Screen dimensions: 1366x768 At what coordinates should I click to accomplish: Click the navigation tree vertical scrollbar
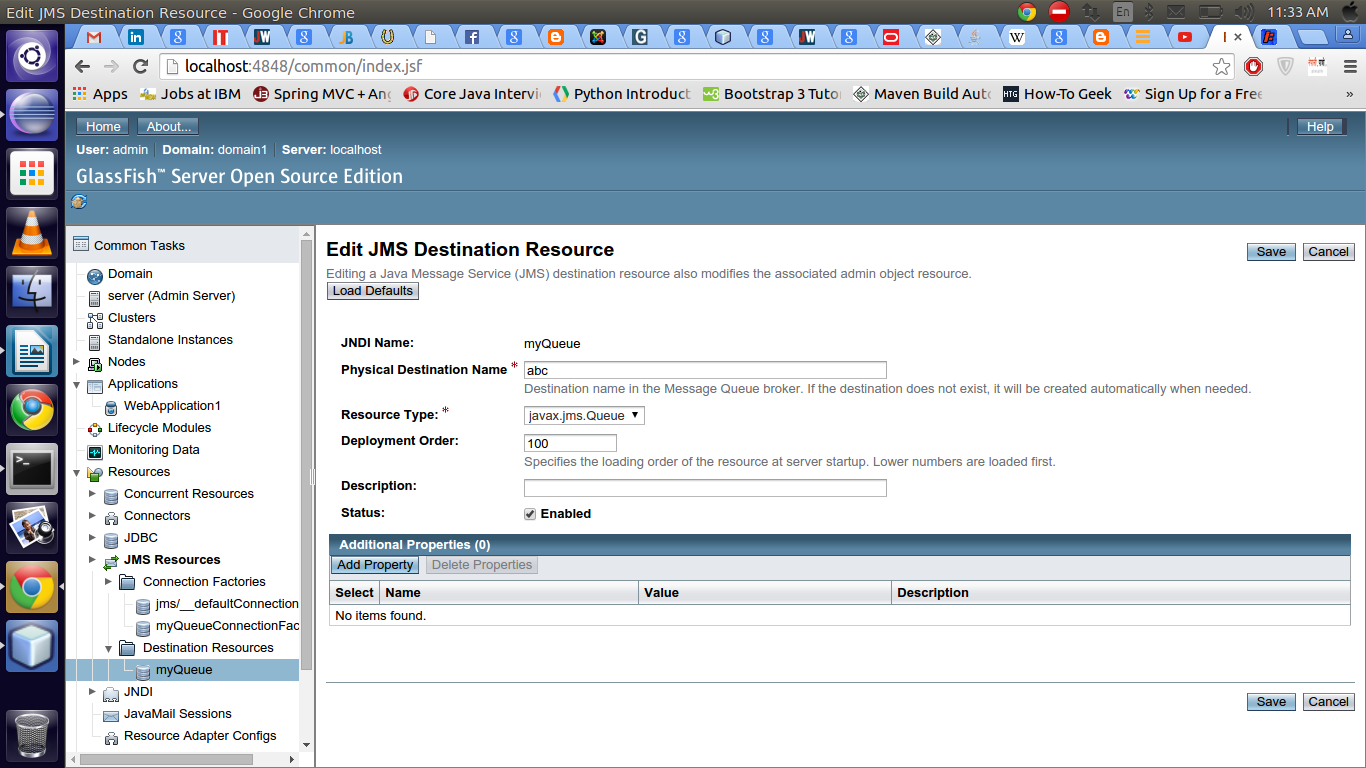(307, 455)
